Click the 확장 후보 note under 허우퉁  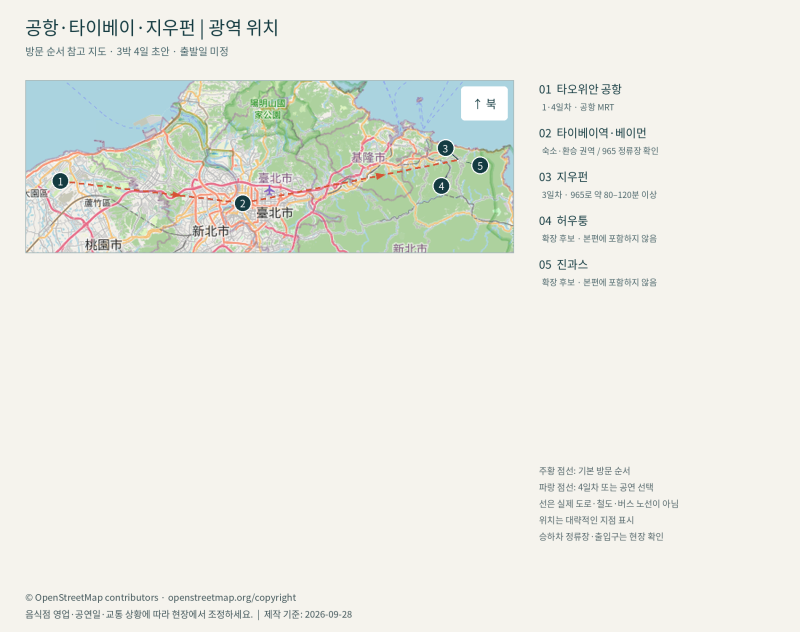pos(599,239)
